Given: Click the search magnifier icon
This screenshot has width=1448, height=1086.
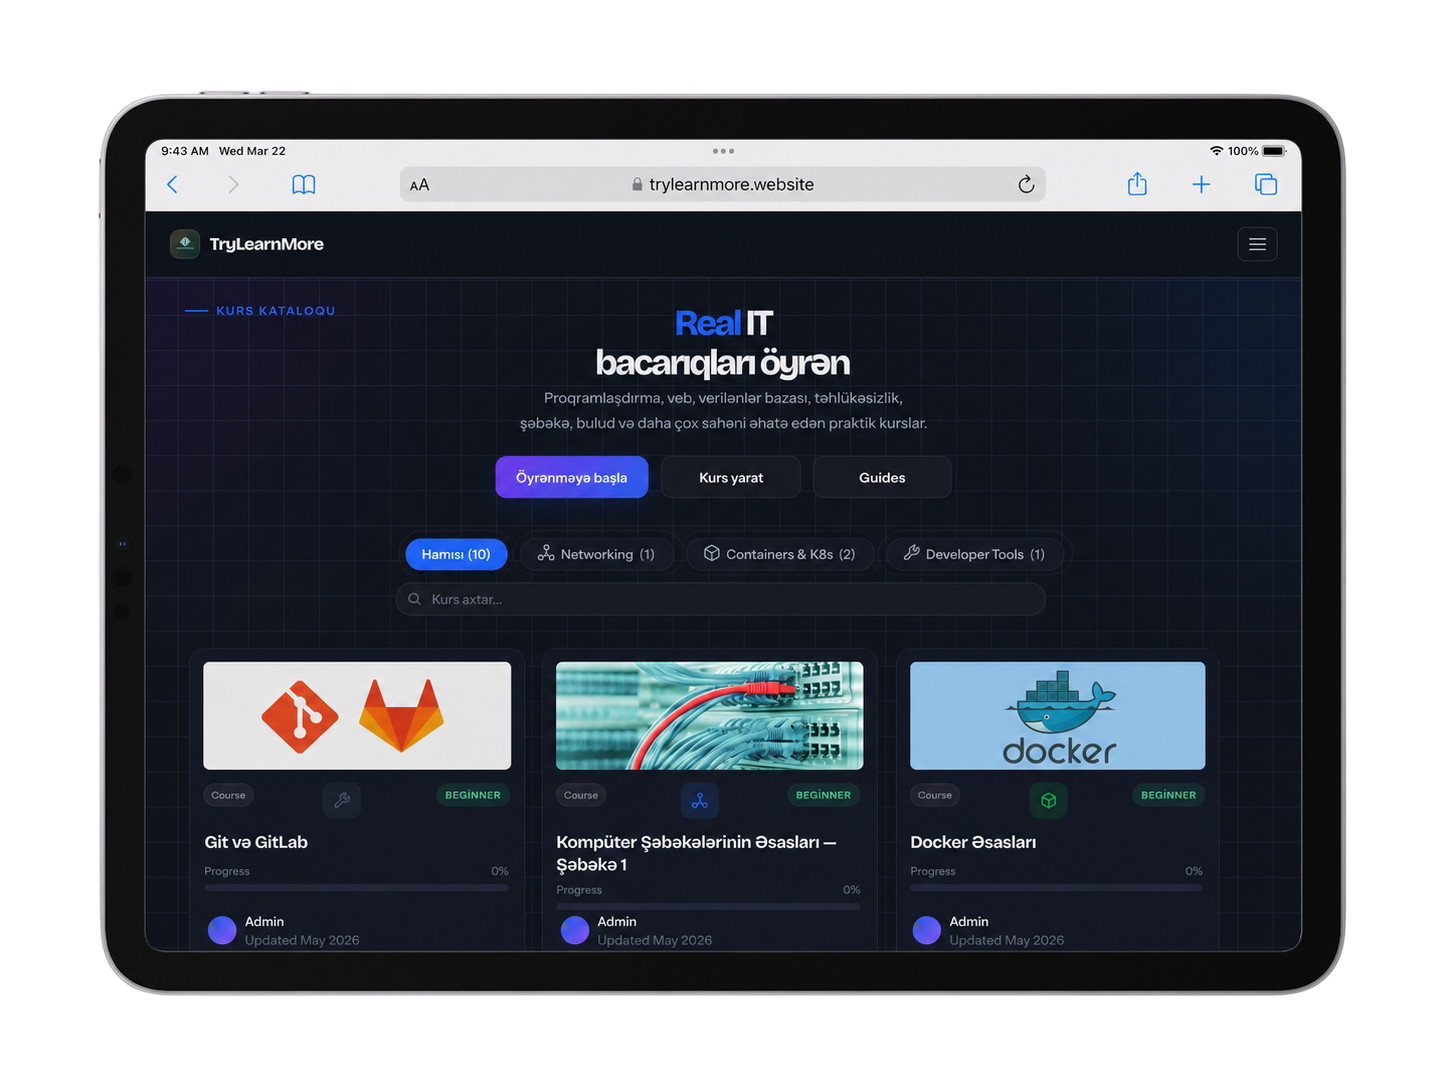Looking at the screenshot, I should pyautogui.click(x=414, y=599).
